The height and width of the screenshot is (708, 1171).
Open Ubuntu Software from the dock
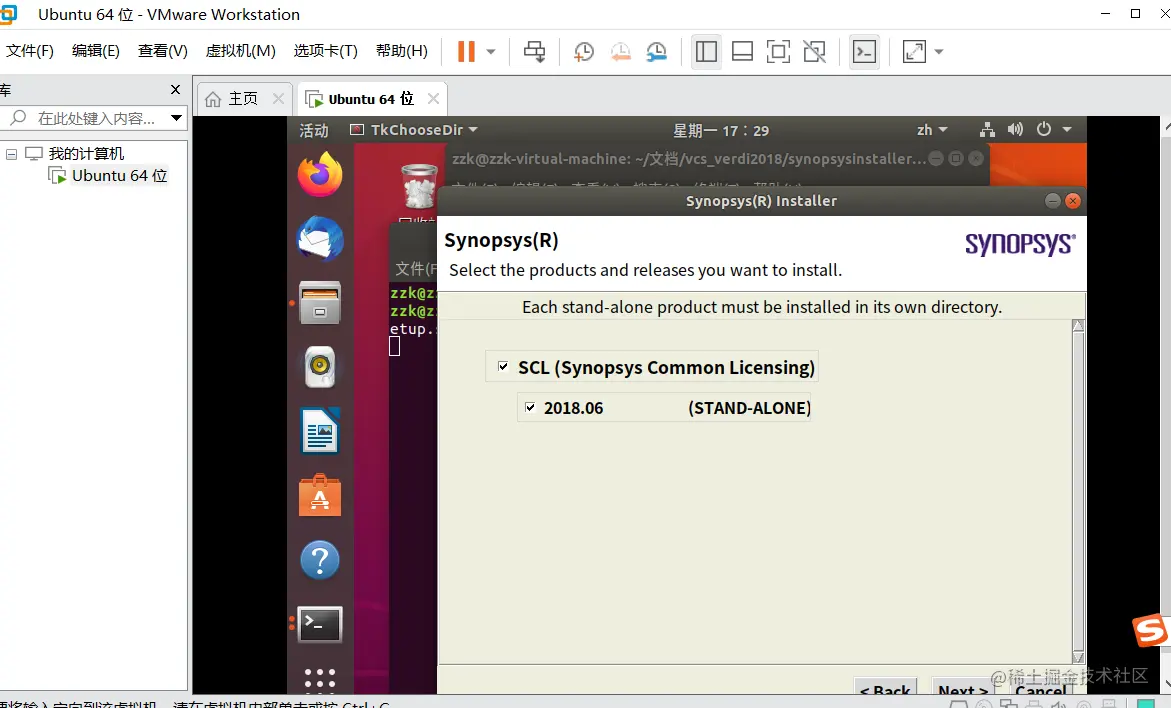point(320,495)
